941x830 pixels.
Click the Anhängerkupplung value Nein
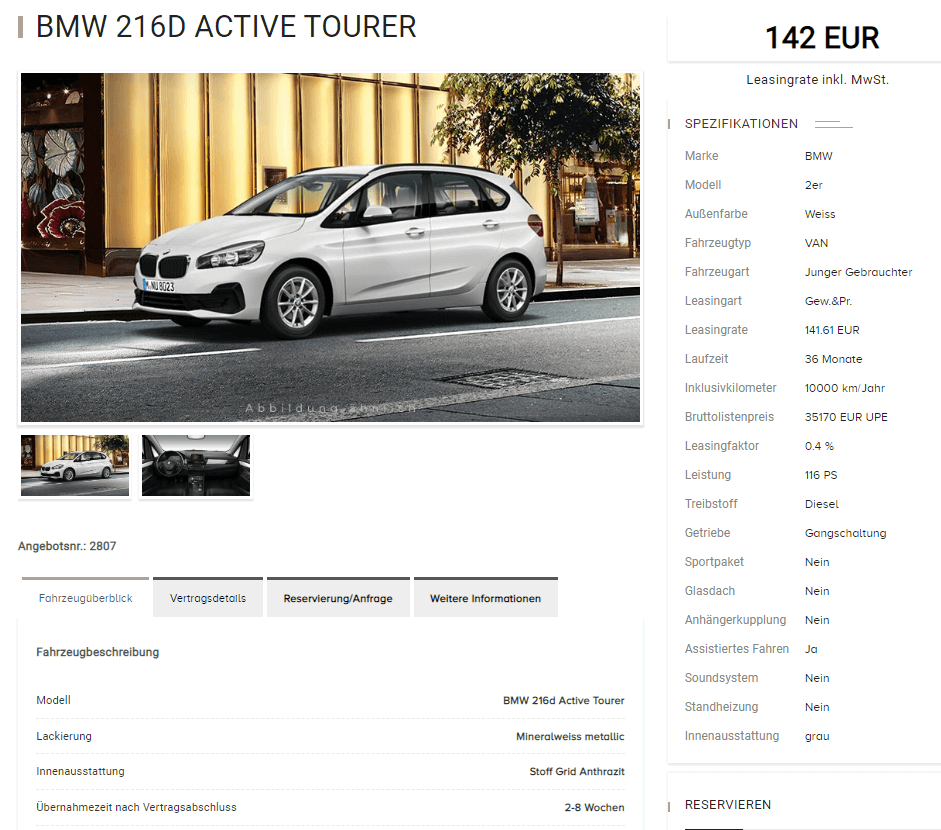click(x=817, y=620)
